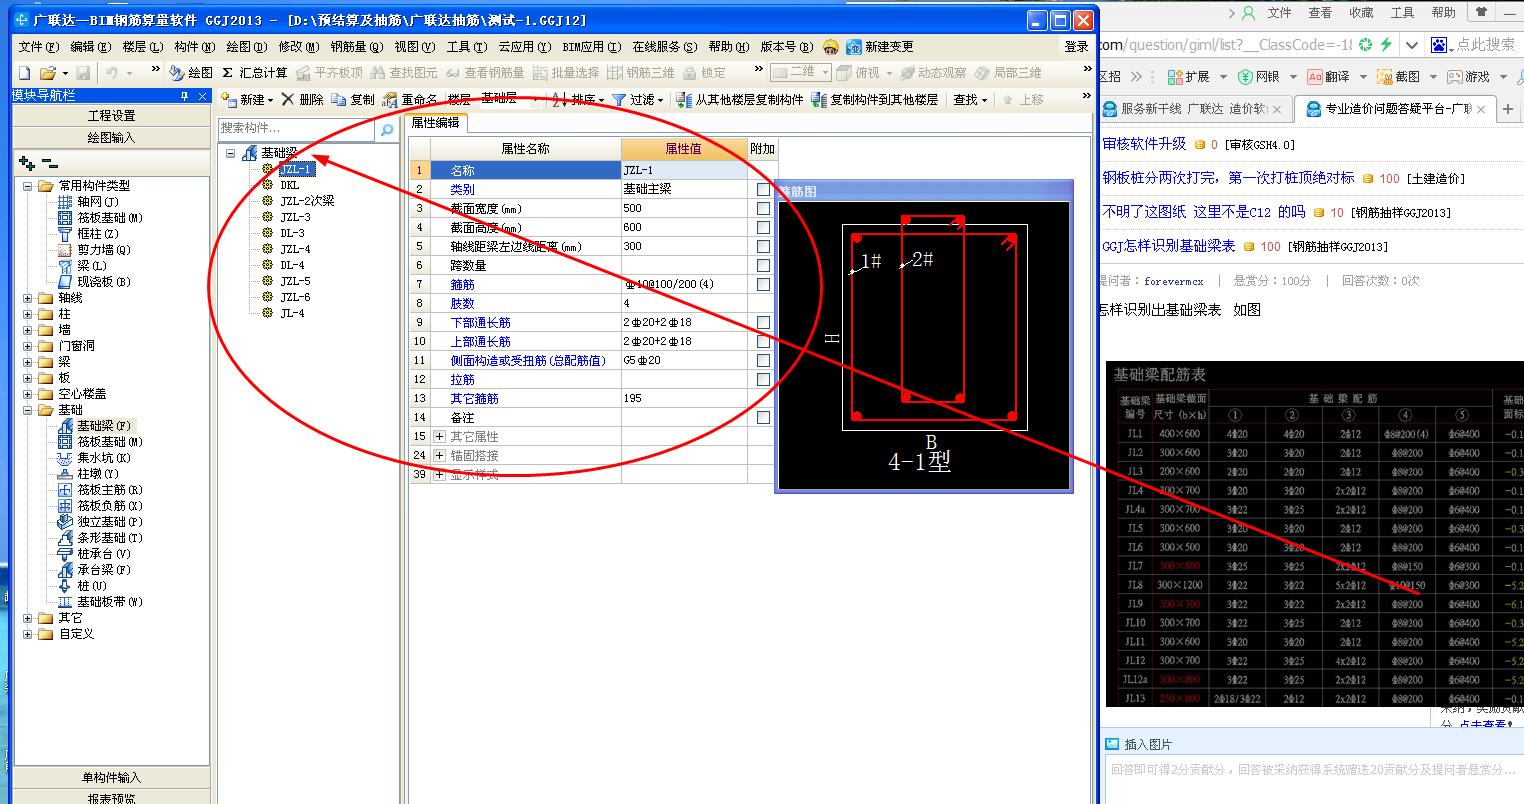Screen dimensions: 1524x804
Task: Toggle 附加 checkbox for 下部通长筋 row
Action: pyautogui.click(x=764, y=322)
